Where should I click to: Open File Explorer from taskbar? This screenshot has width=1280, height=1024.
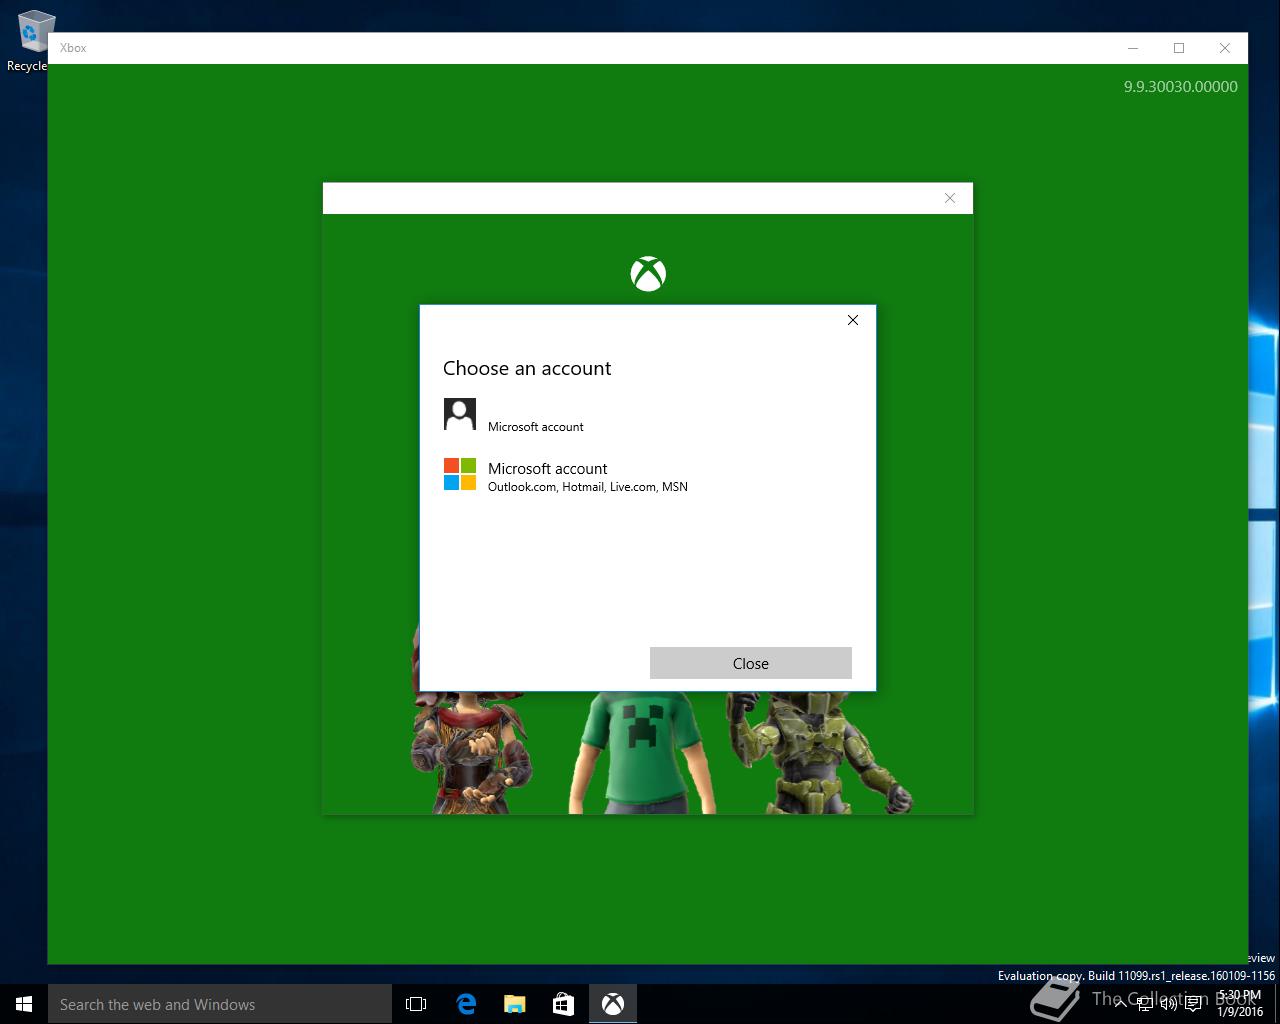coord(515,1004)
